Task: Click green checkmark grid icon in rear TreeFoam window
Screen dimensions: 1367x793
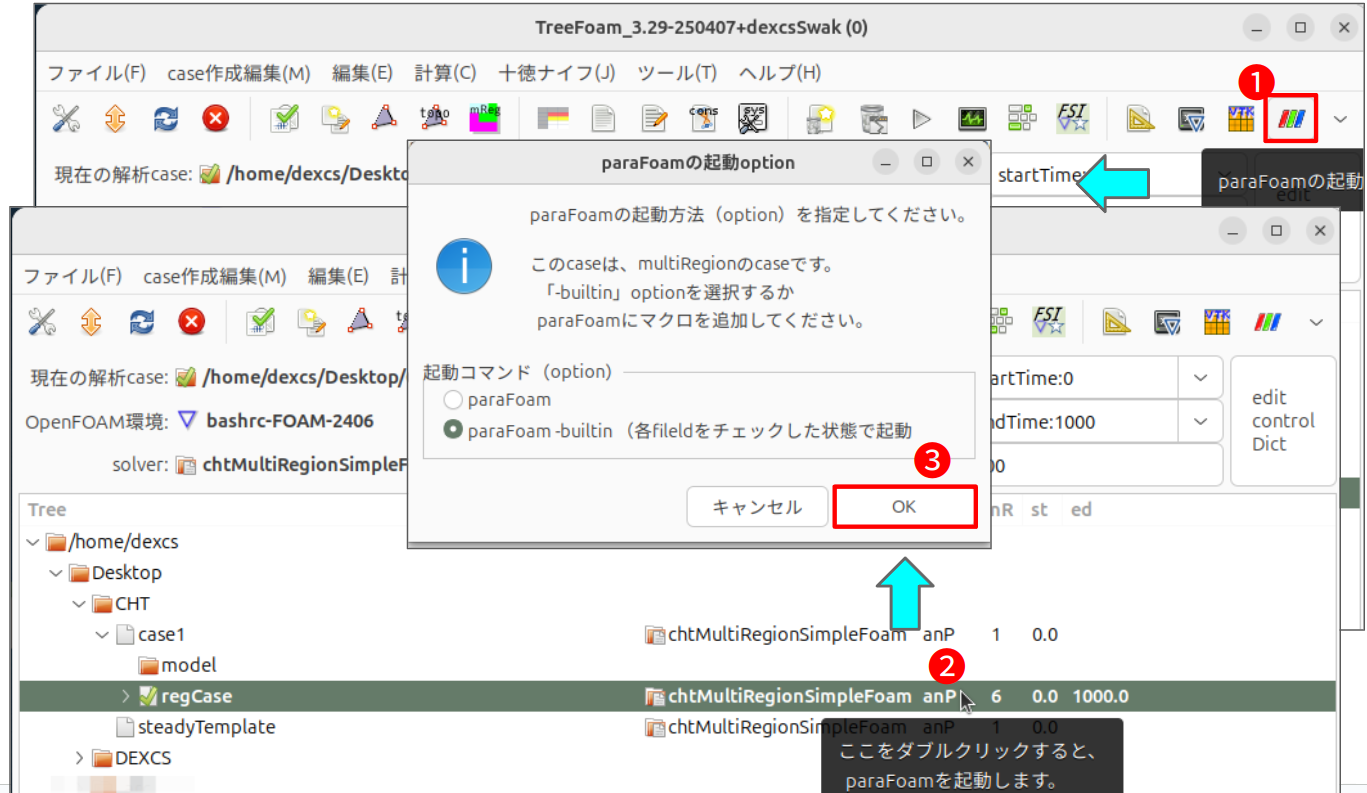Action: pyautogui.click(x=285, y=120)
